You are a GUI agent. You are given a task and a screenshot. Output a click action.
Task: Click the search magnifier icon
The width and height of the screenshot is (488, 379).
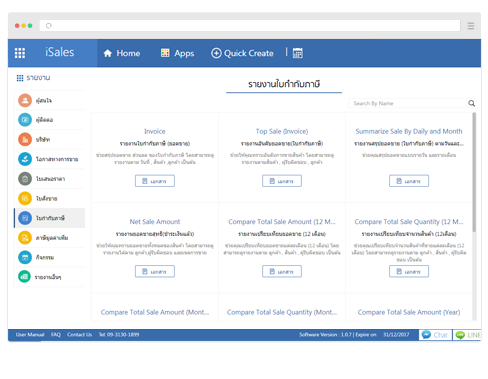tap(471, 103)
